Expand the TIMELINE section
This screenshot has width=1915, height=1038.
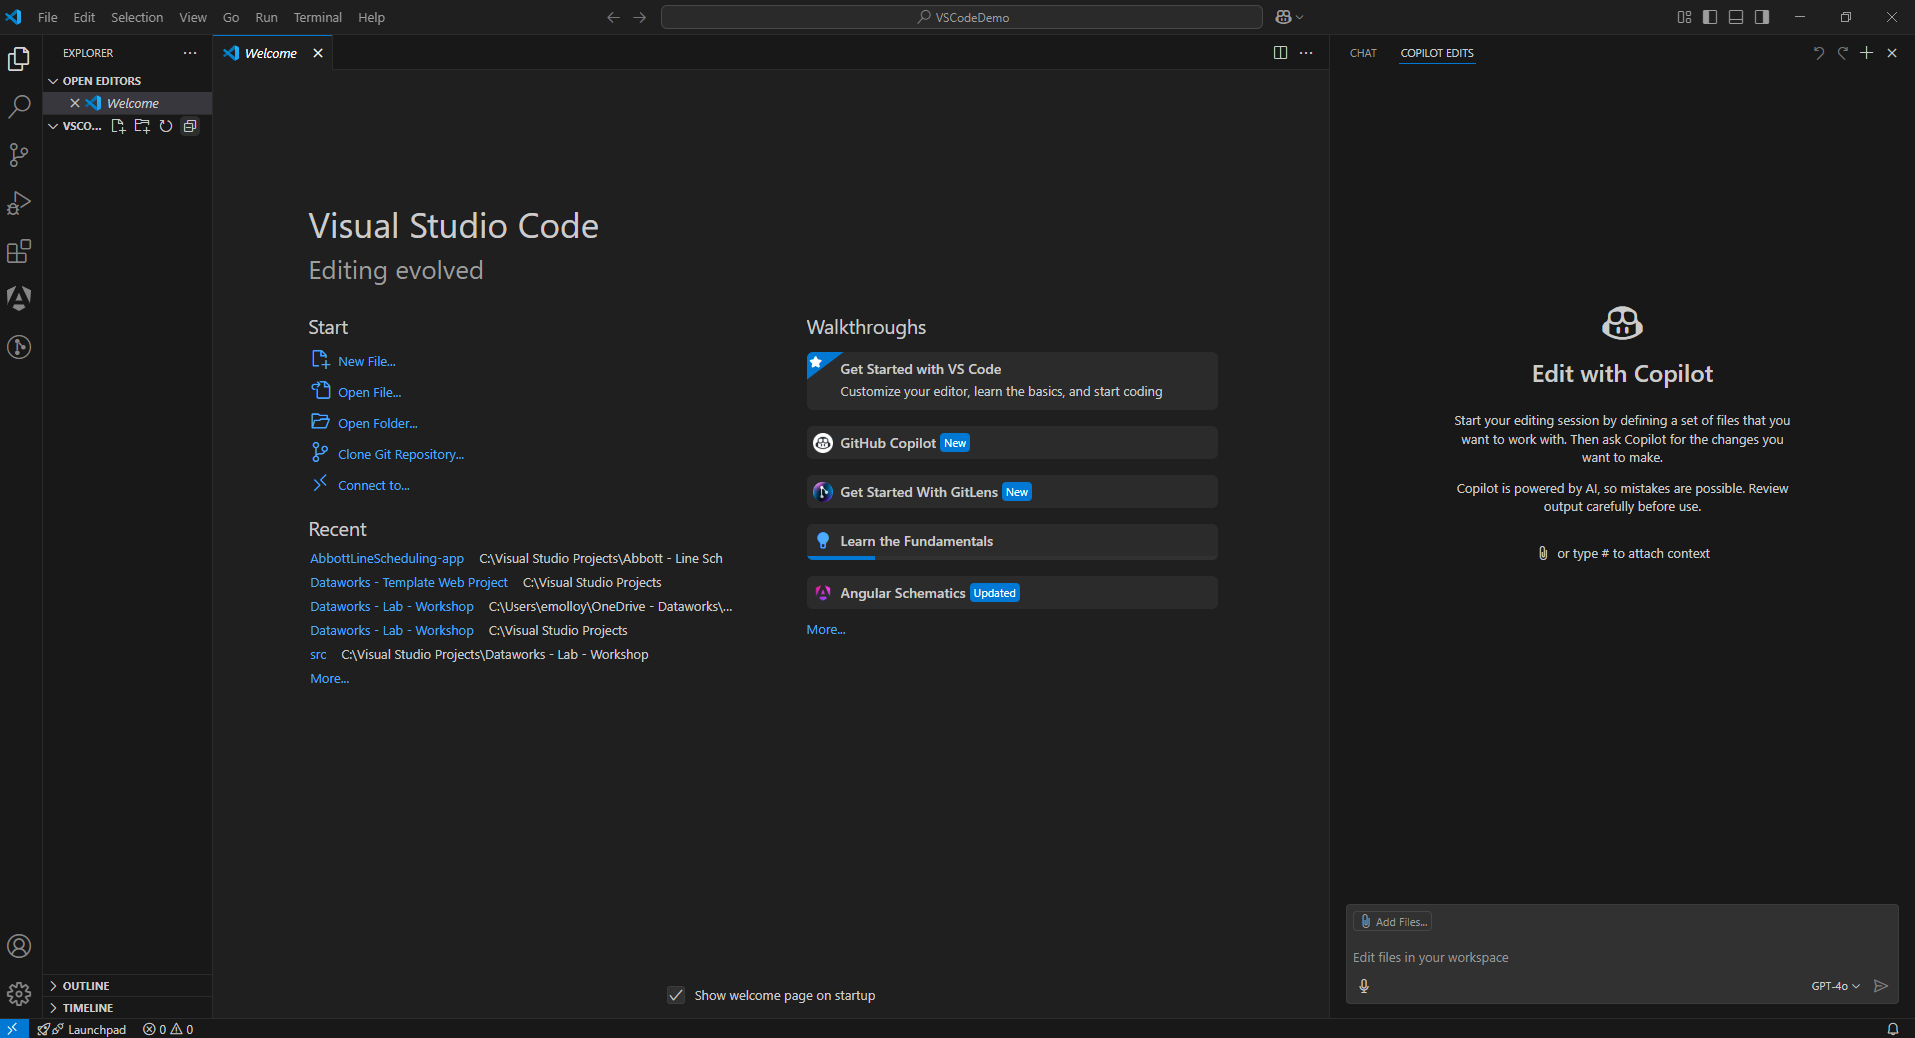pos(88,1008)
